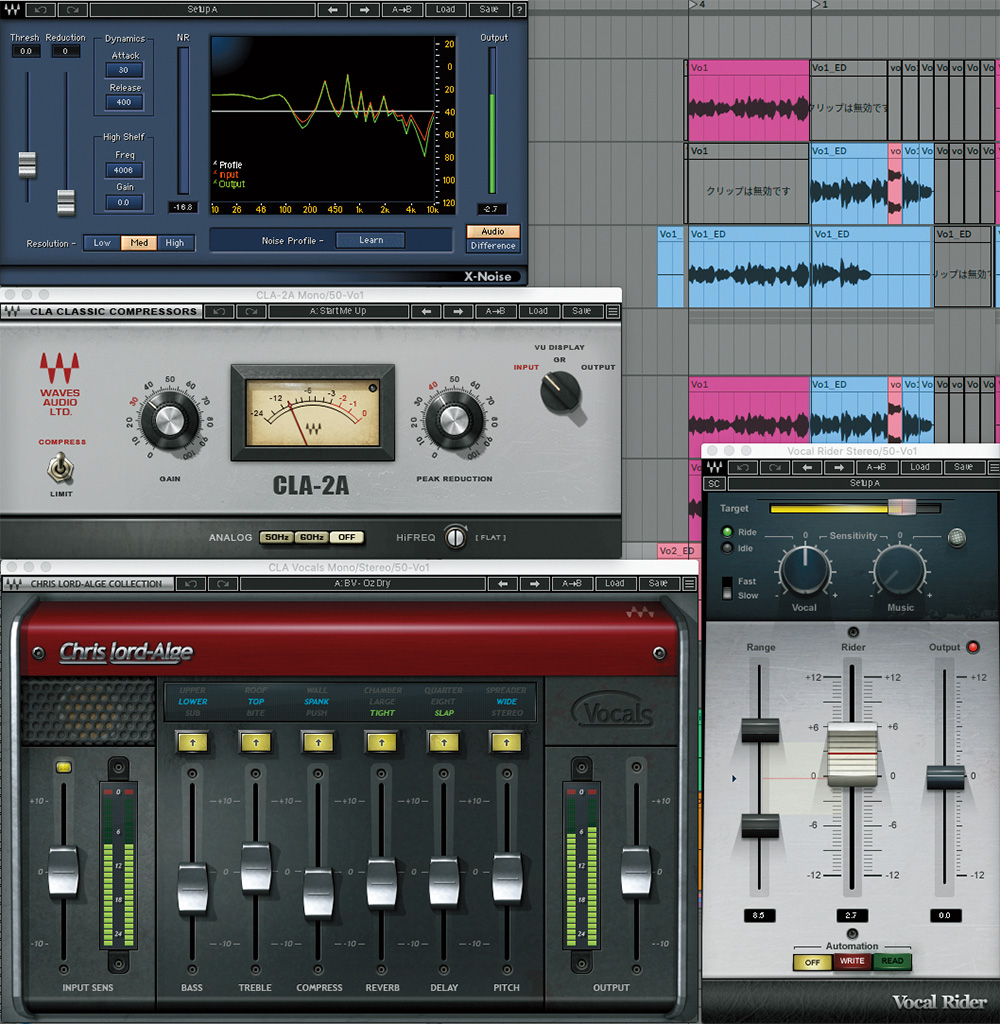1000x1024 pixels.
Task: Undo in CLA Vocals toolbar
Action: pos(191,584)
